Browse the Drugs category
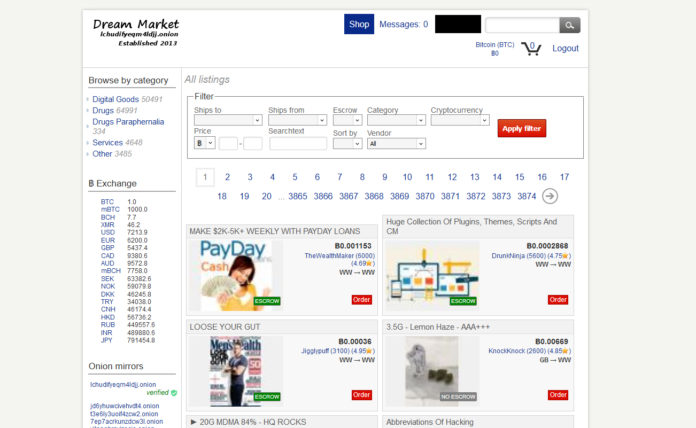The width and height of the screenshot is (696, 428). 103,111
